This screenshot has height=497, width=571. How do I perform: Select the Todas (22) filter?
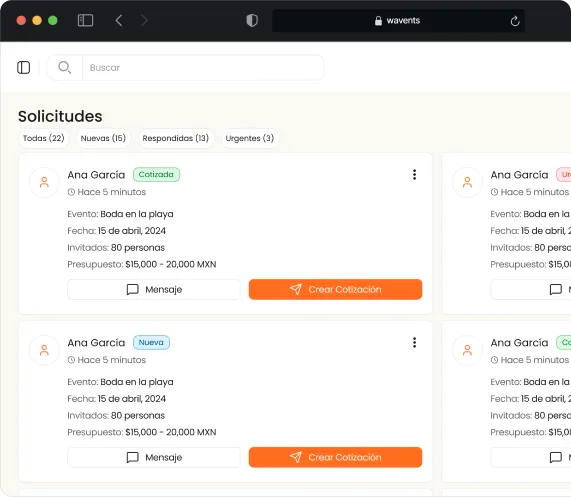(x=44, y=138)
